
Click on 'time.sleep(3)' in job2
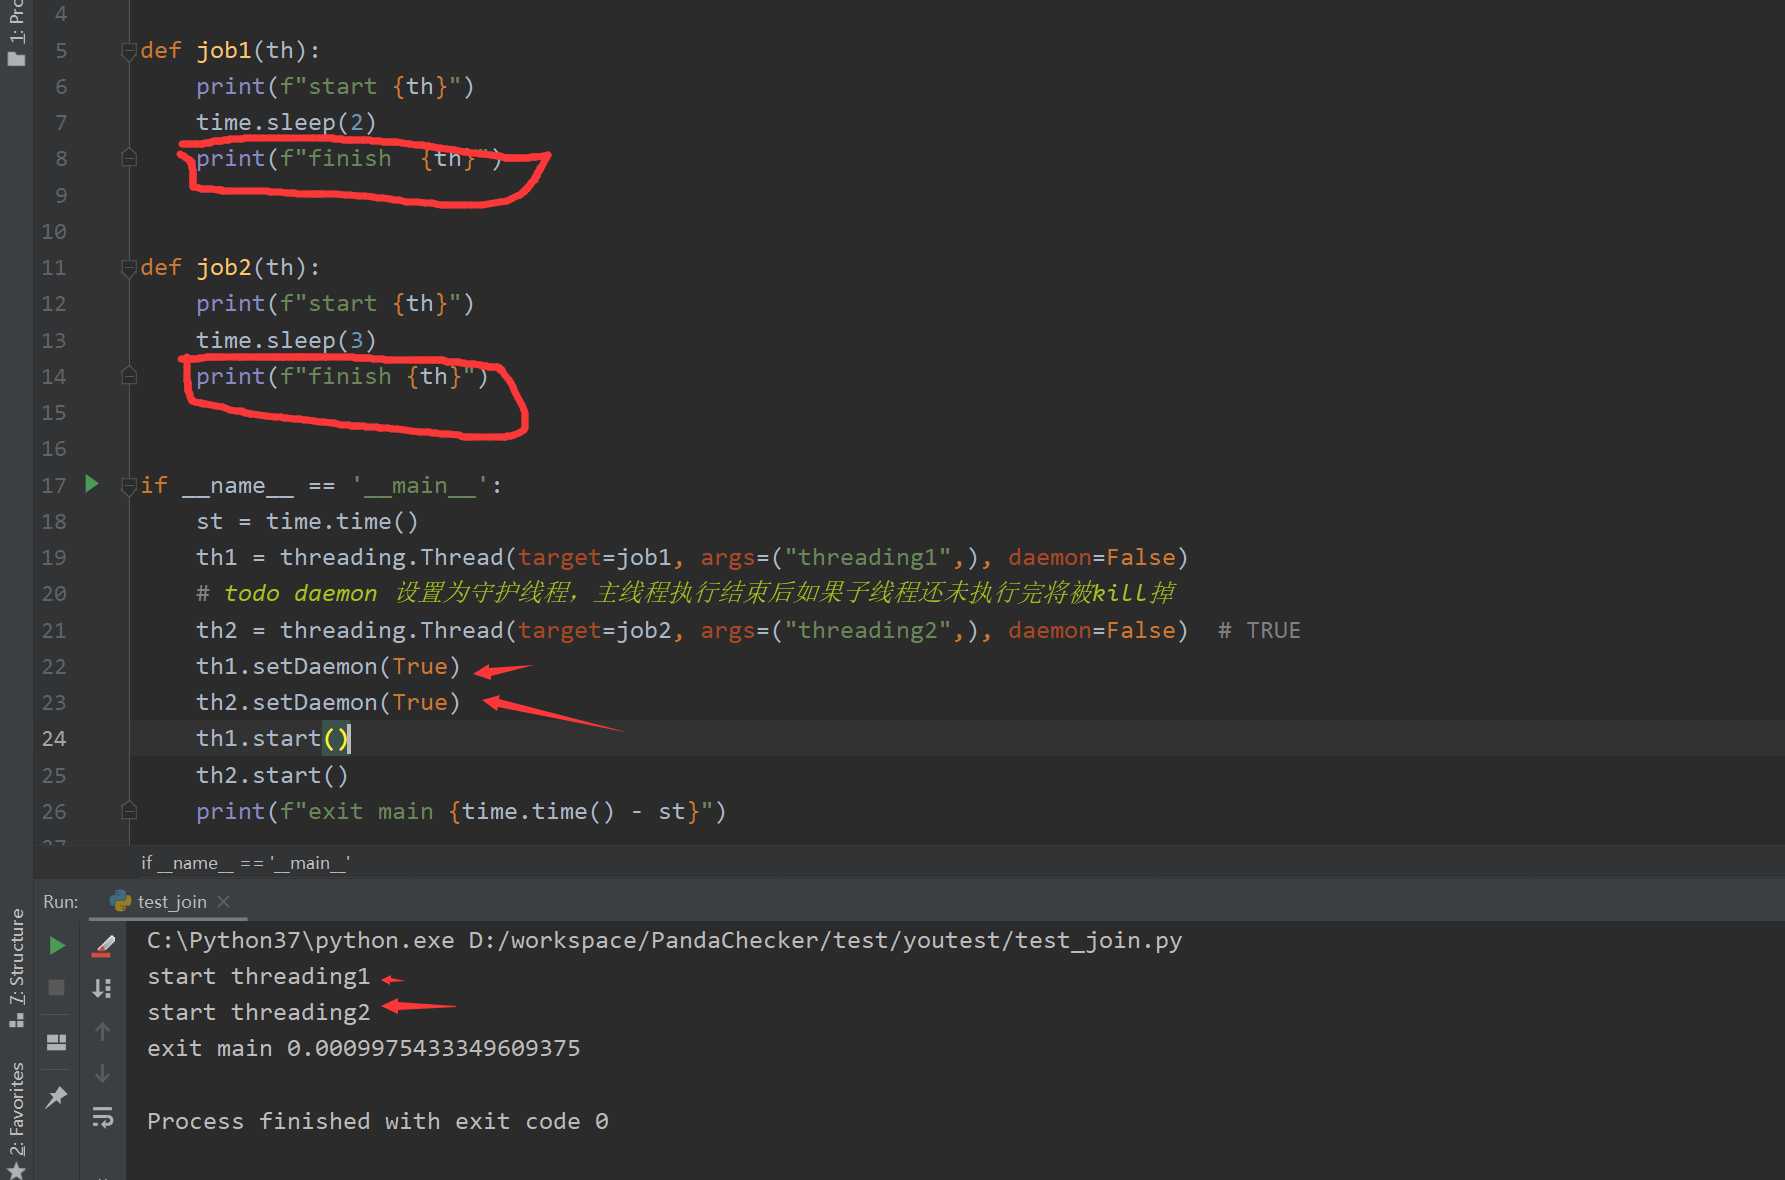click(286, 340)
